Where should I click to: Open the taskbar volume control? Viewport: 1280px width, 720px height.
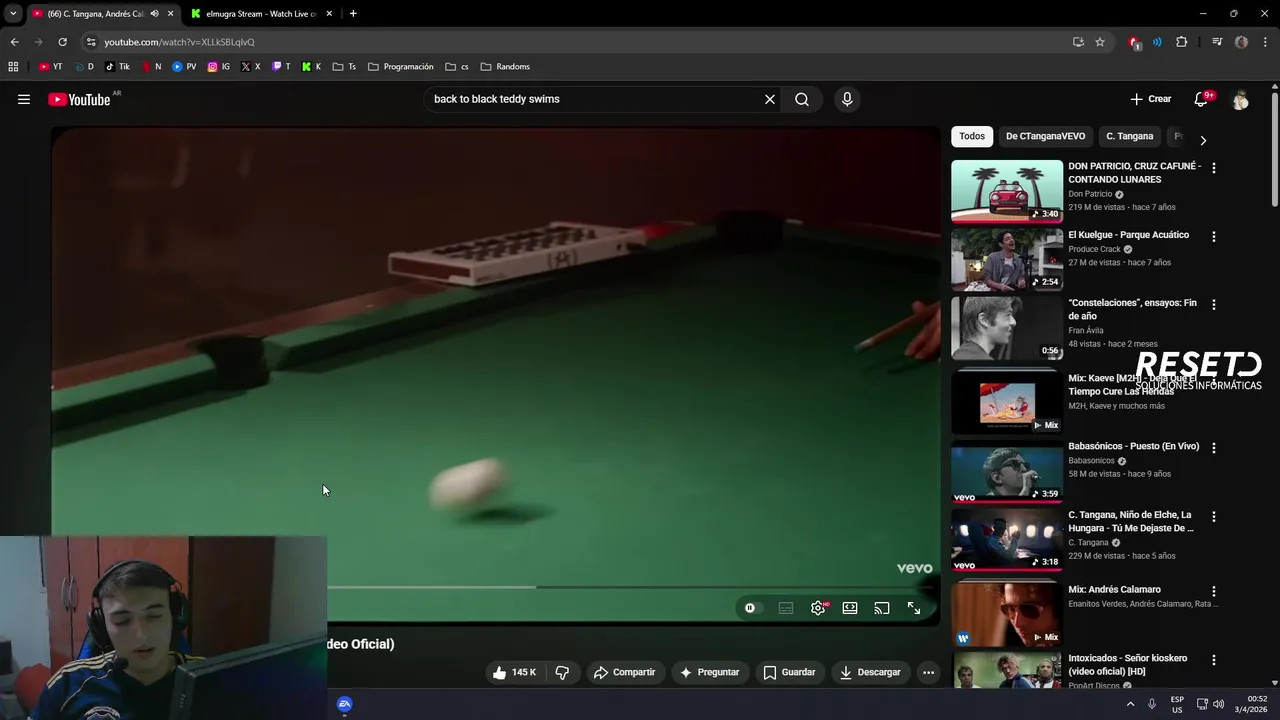coord(1219,704)
